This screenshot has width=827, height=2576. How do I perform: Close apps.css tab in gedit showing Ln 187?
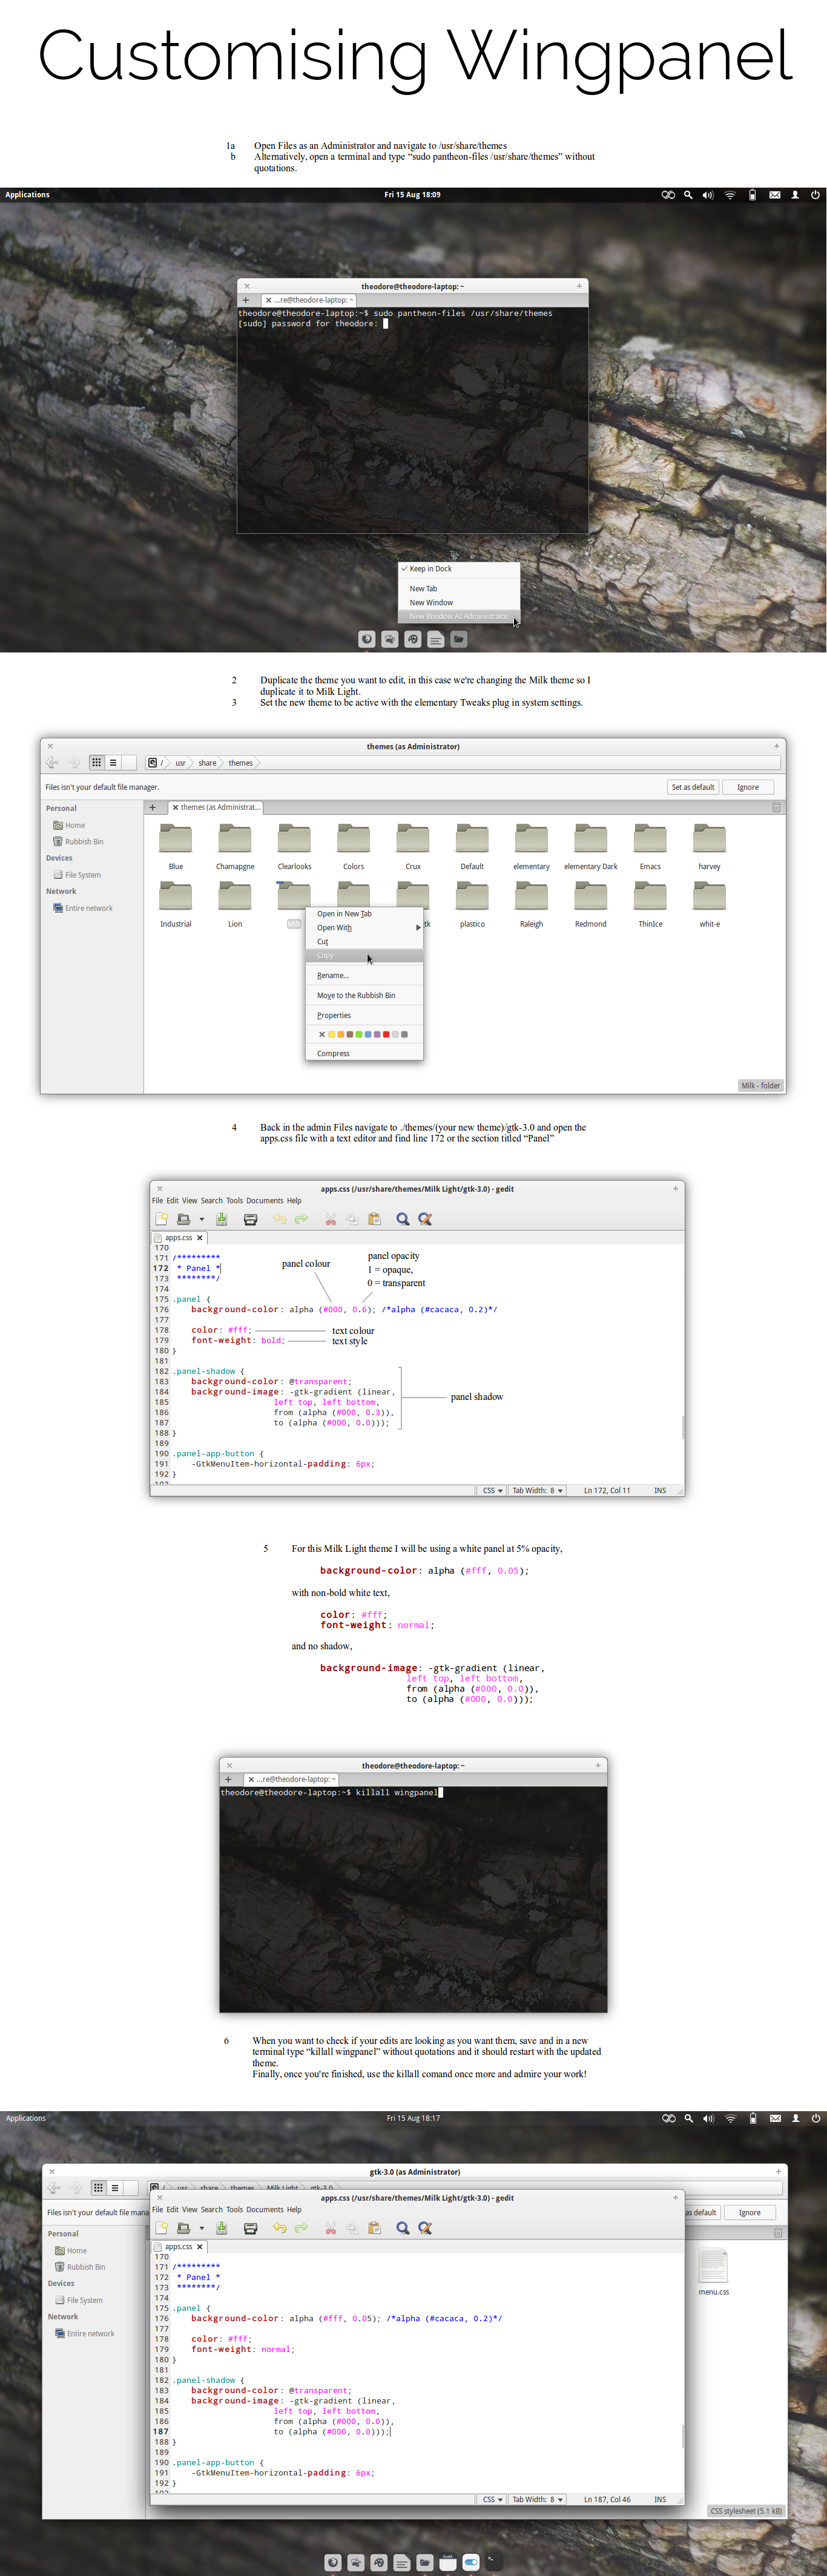tap(200, 2247)
